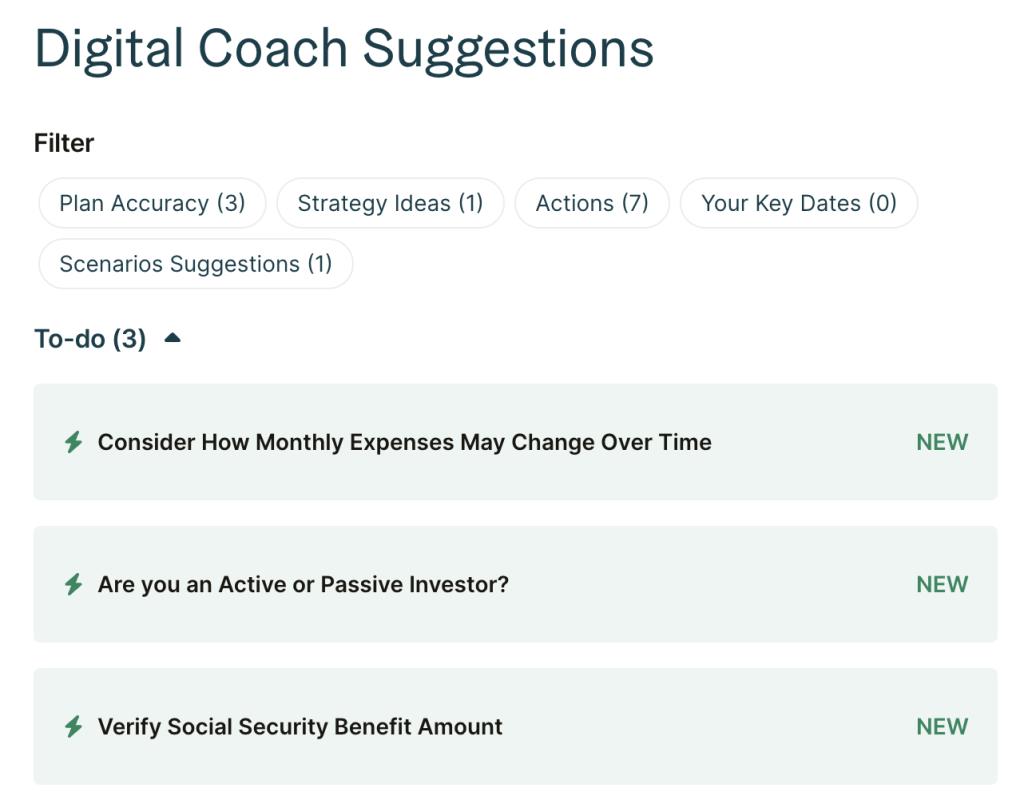The image size is (1024, 804).
Task: Click the lightning icon beside Verify Social Security
Action: point(74,726)
